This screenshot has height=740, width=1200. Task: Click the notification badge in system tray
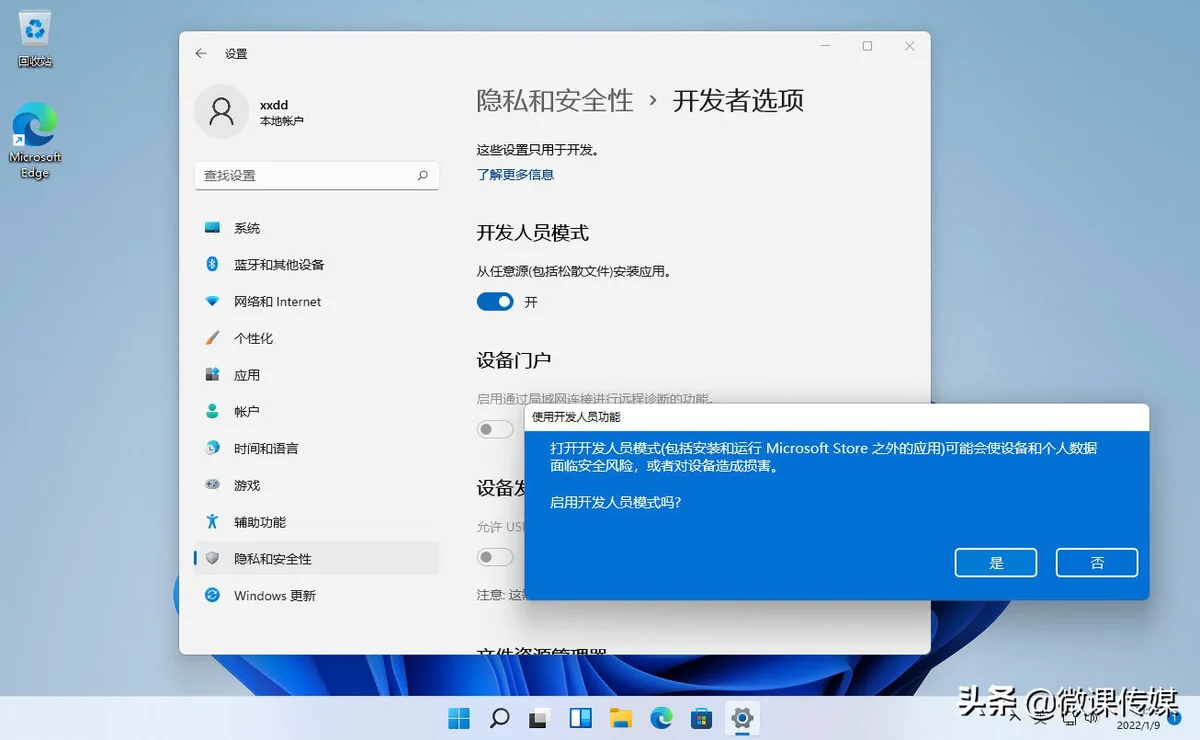click(1175, 718)
